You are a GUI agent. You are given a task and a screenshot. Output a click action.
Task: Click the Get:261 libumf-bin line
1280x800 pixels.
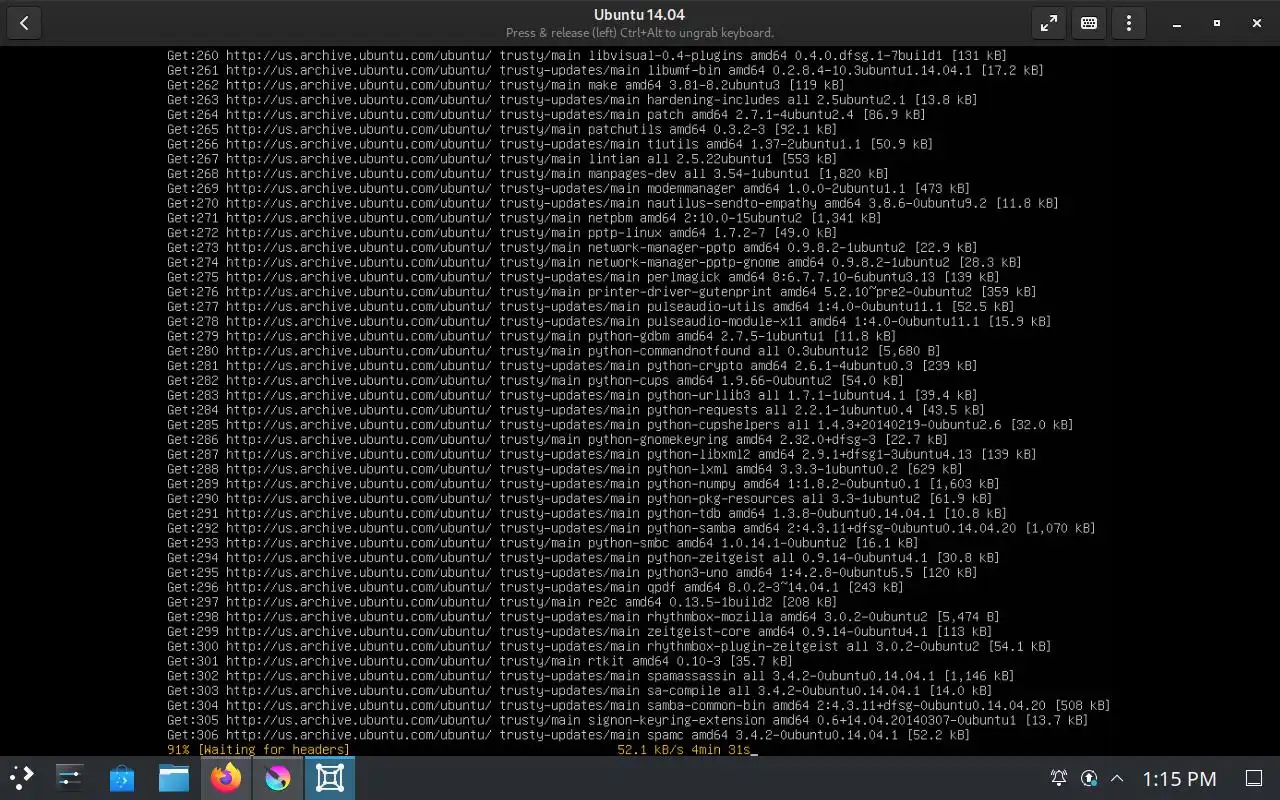605,71
